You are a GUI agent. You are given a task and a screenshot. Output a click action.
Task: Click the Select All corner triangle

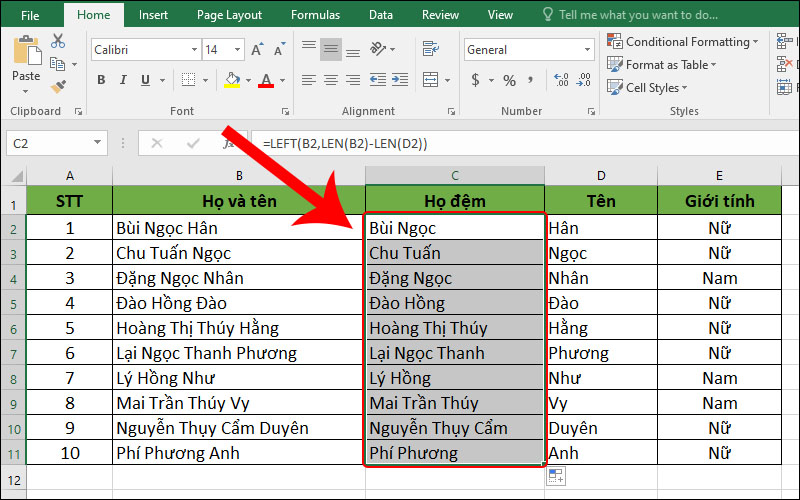17,177
